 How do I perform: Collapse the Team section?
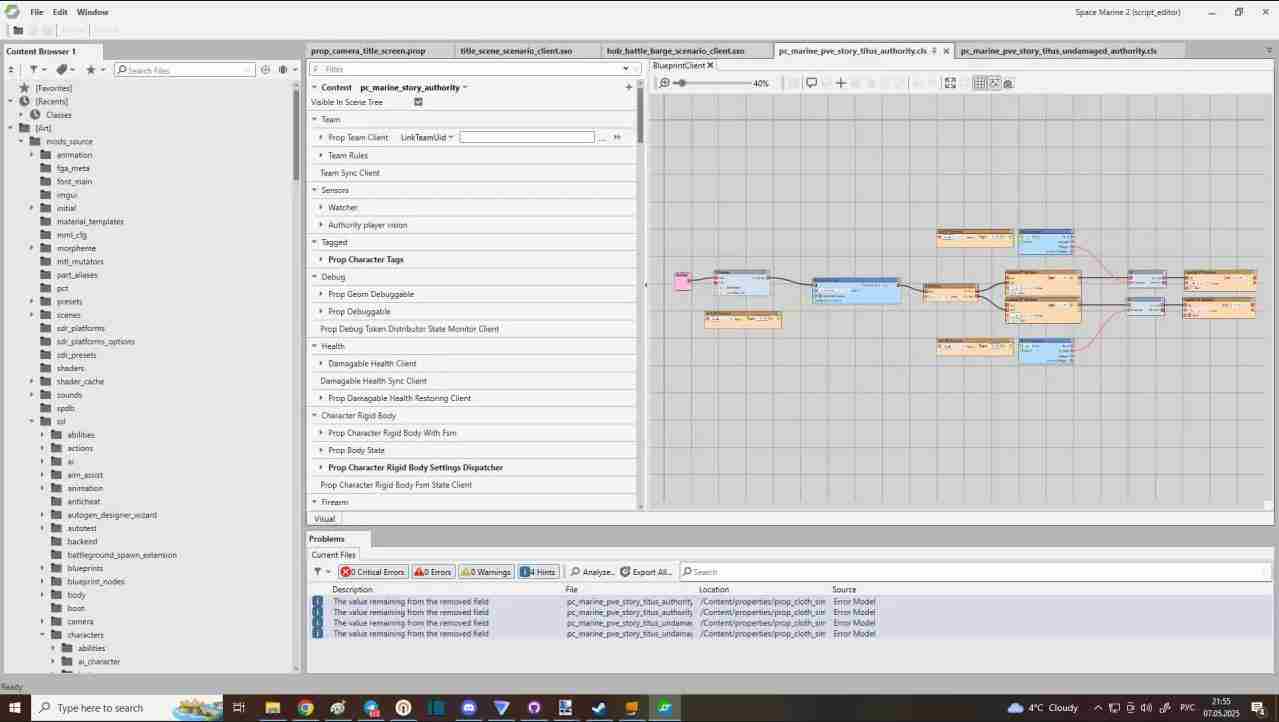[x=314, y=119]
